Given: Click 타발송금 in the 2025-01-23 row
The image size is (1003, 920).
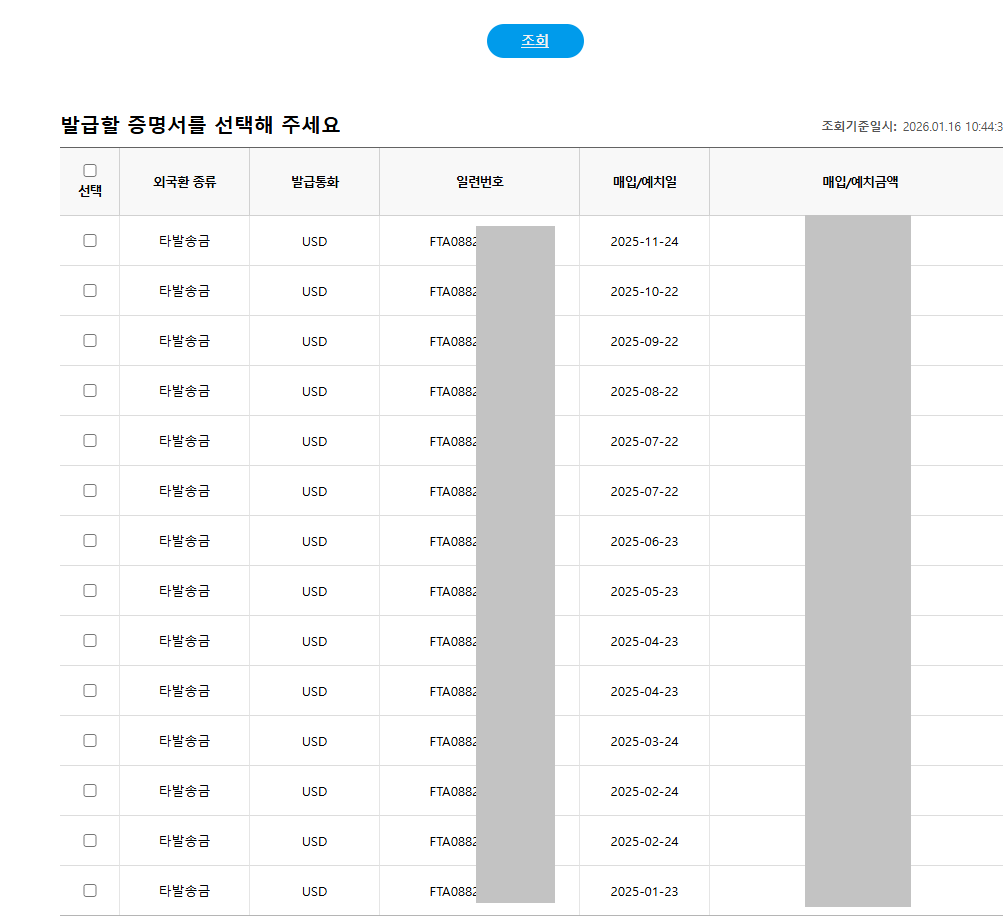Looking at the screenshot, I should [x=184, y=891].
